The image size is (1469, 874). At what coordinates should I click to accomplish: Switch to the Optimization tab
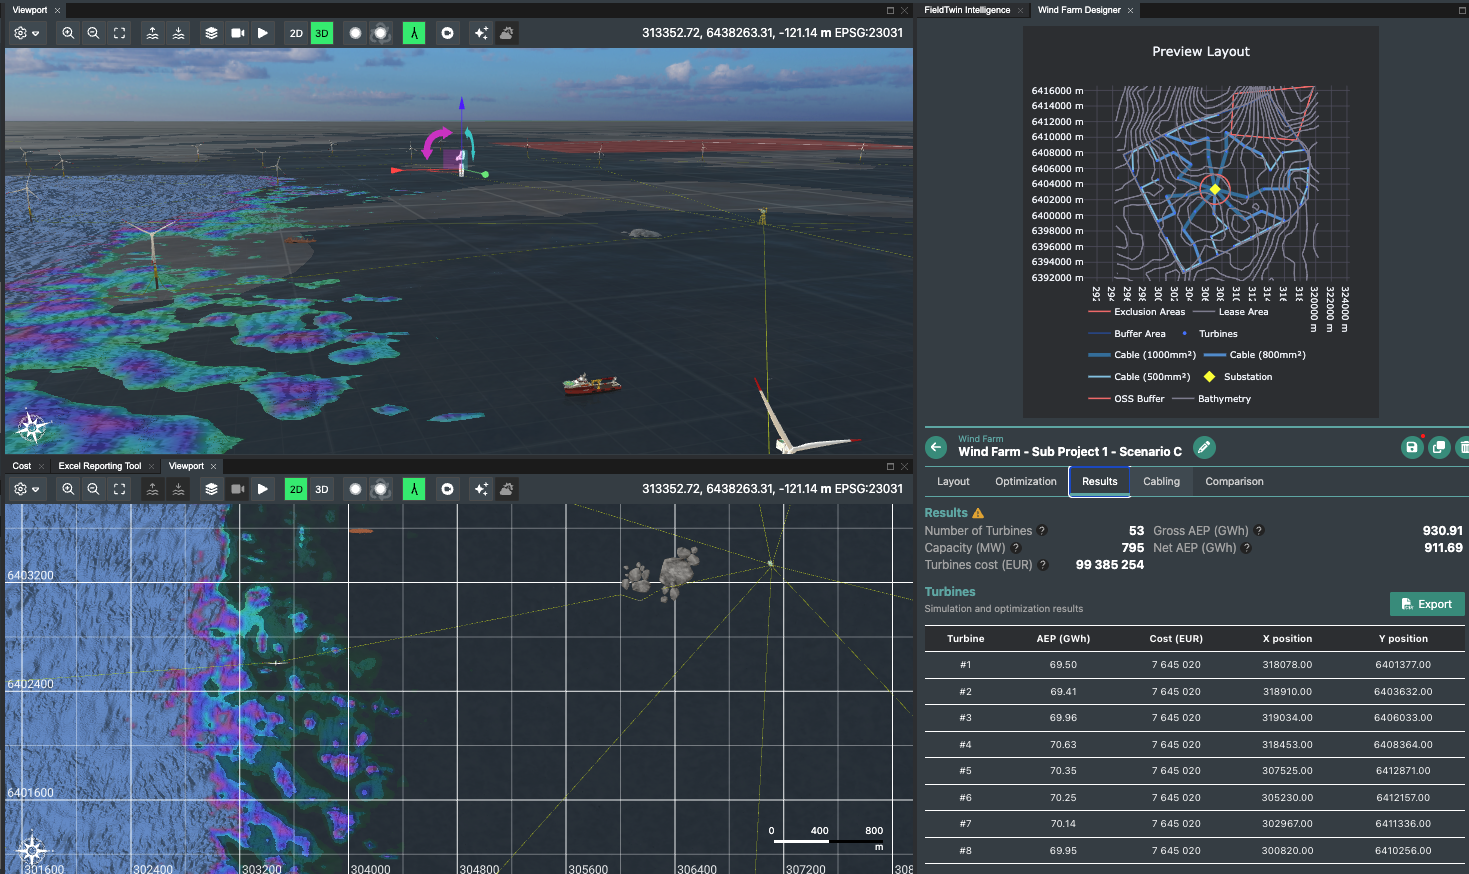tap(1025, 481)
